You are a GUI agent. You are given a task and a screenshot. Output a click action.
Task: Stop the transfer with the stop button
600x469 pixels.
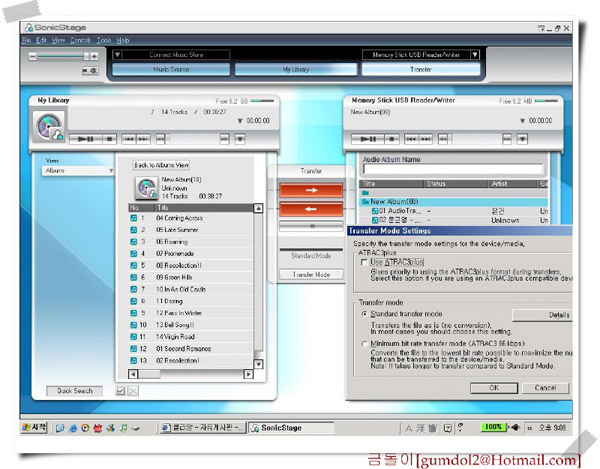(311, 226)
